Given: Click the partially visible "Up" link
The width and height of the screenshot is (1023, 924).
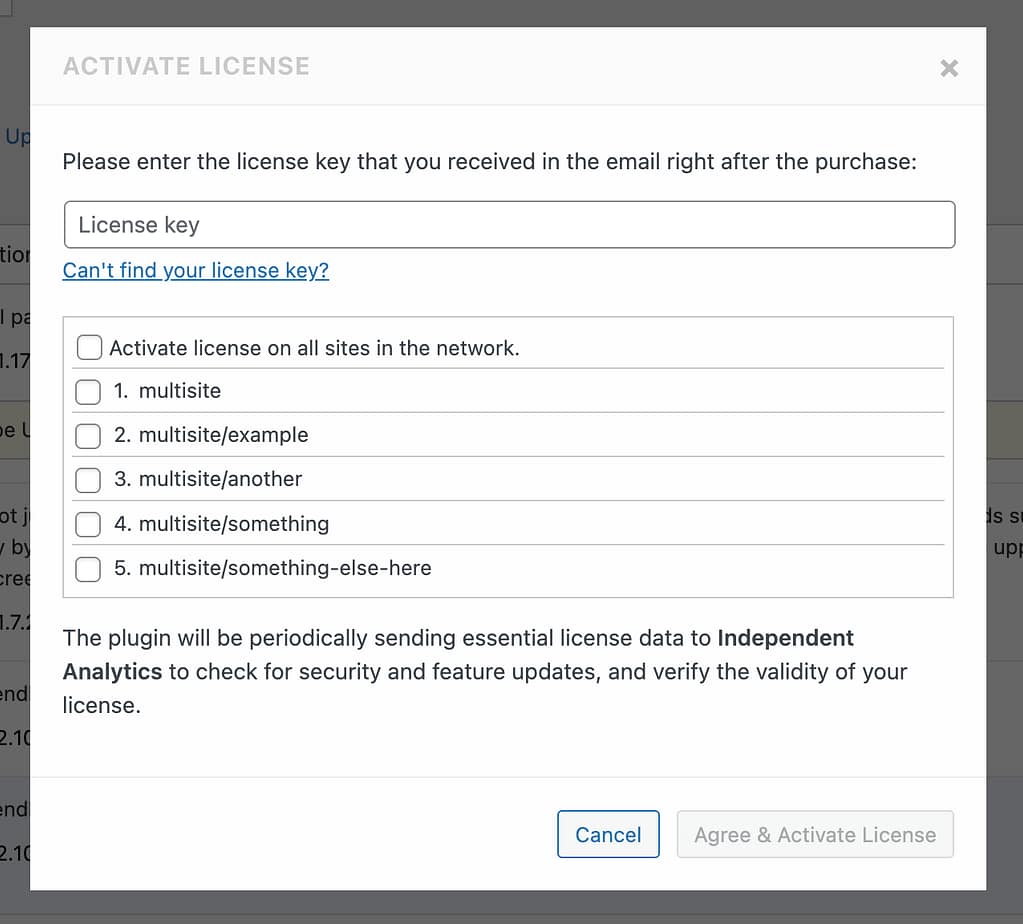Looking at the screenshot, I should 19,136.
